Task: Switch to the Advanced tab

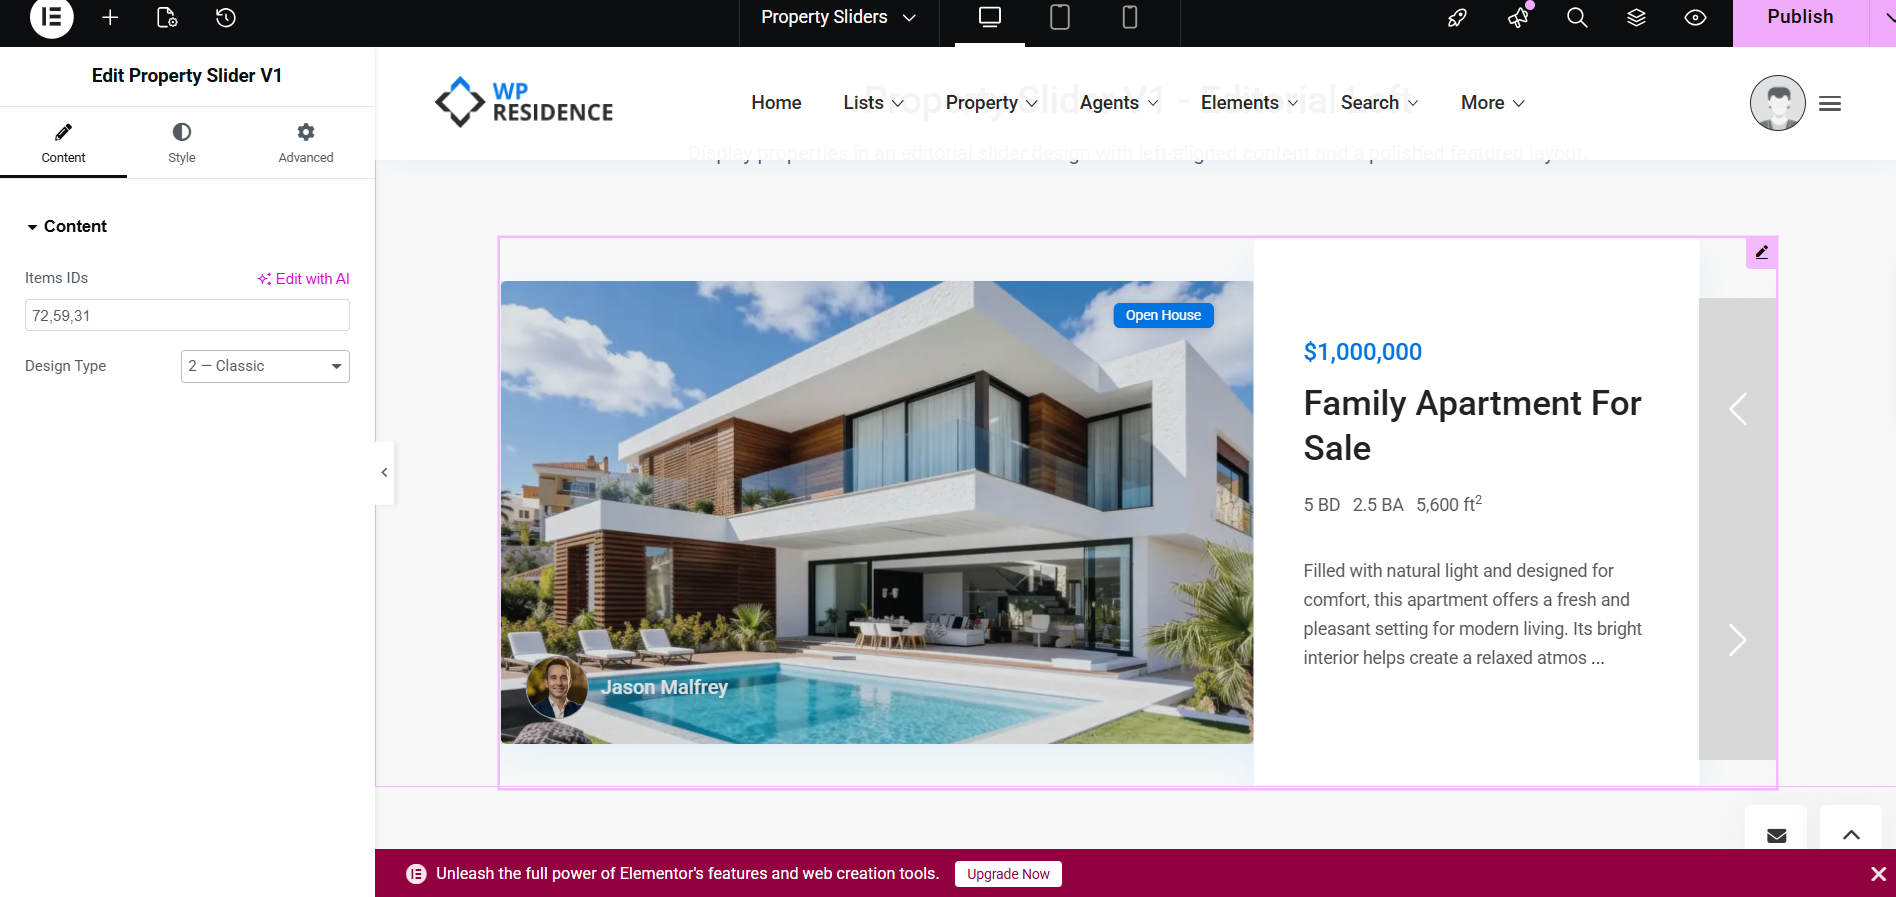Action: click(306, 144)
